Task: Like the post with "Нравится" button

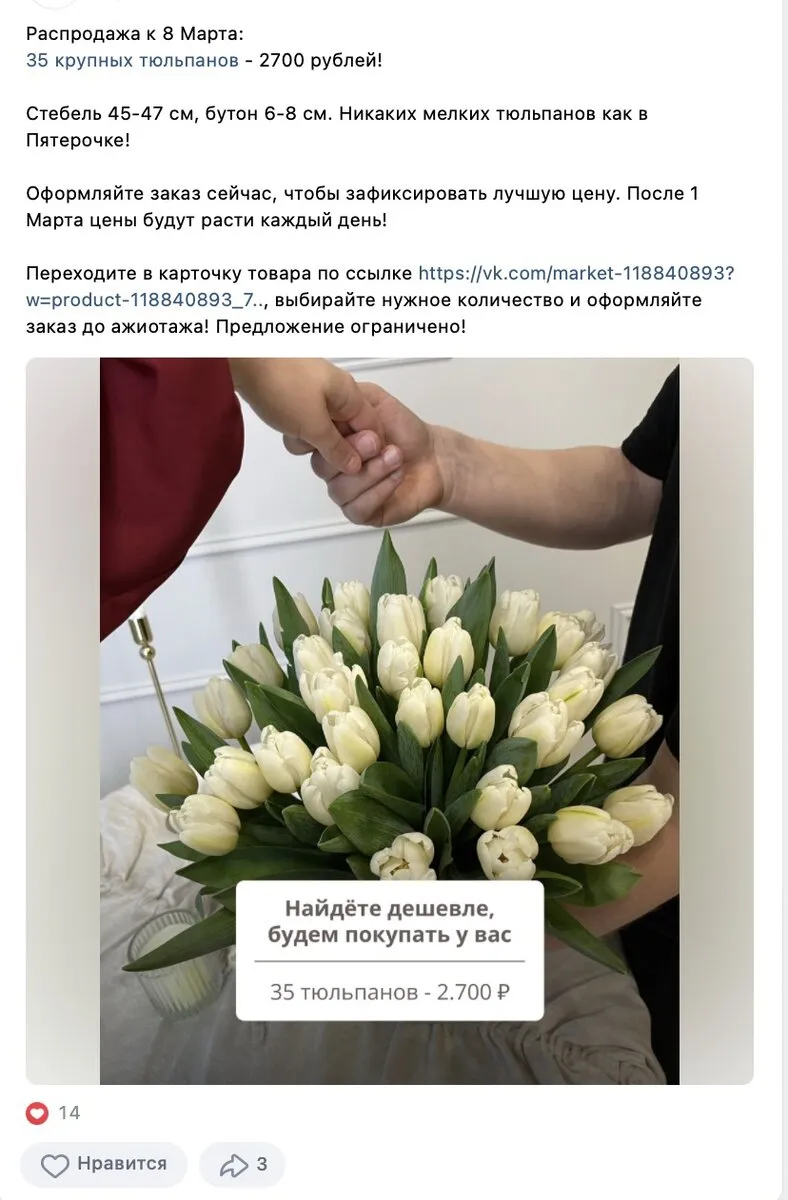Action: 104,1164
